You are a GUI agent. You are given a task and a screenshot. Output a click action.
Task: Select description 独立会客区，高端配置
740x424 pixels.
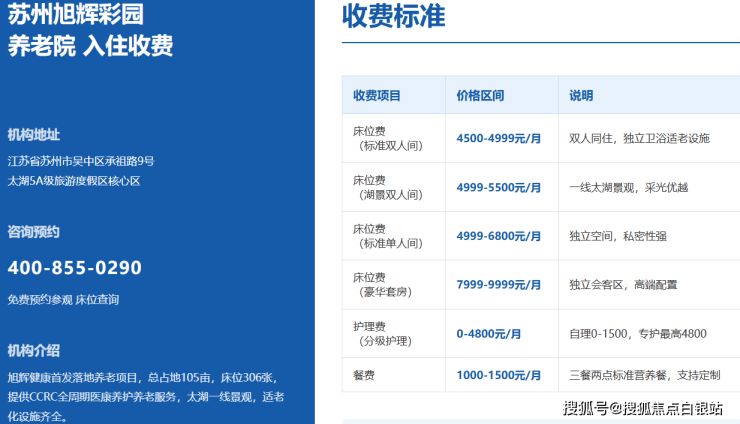point(623,285)
